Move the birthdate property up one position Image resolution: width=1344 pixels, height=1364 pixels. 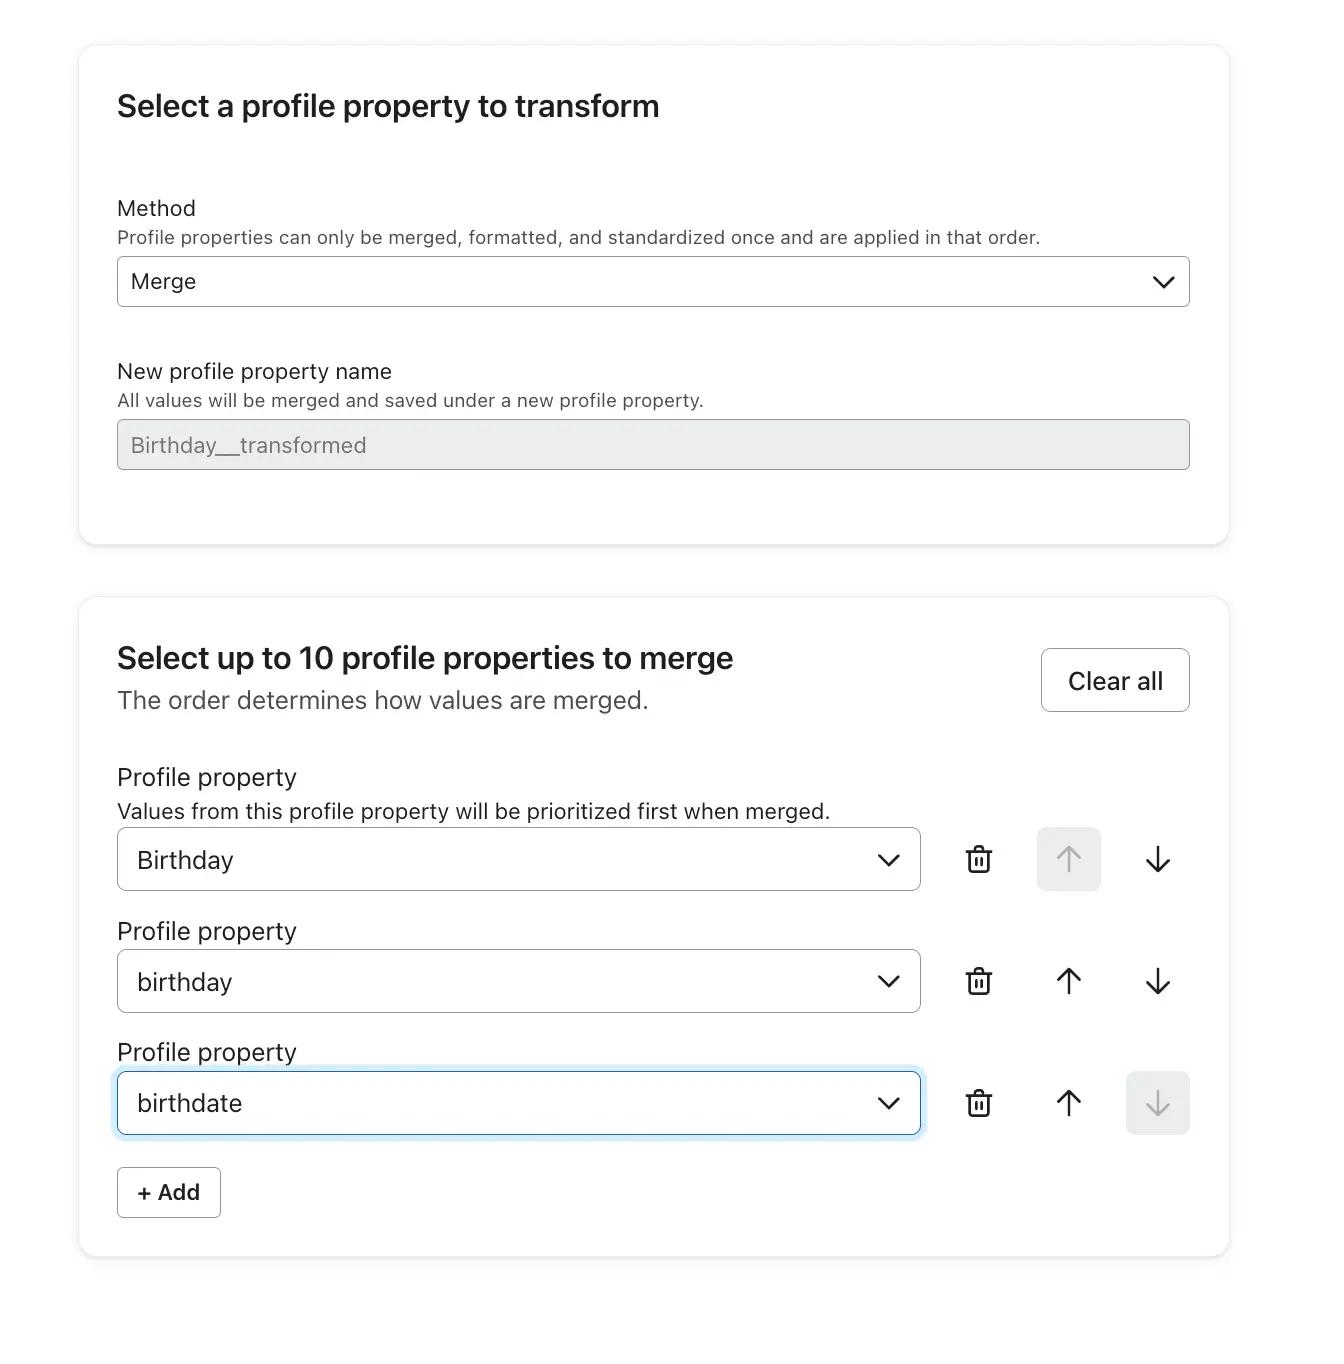tap(1068, 1103)
